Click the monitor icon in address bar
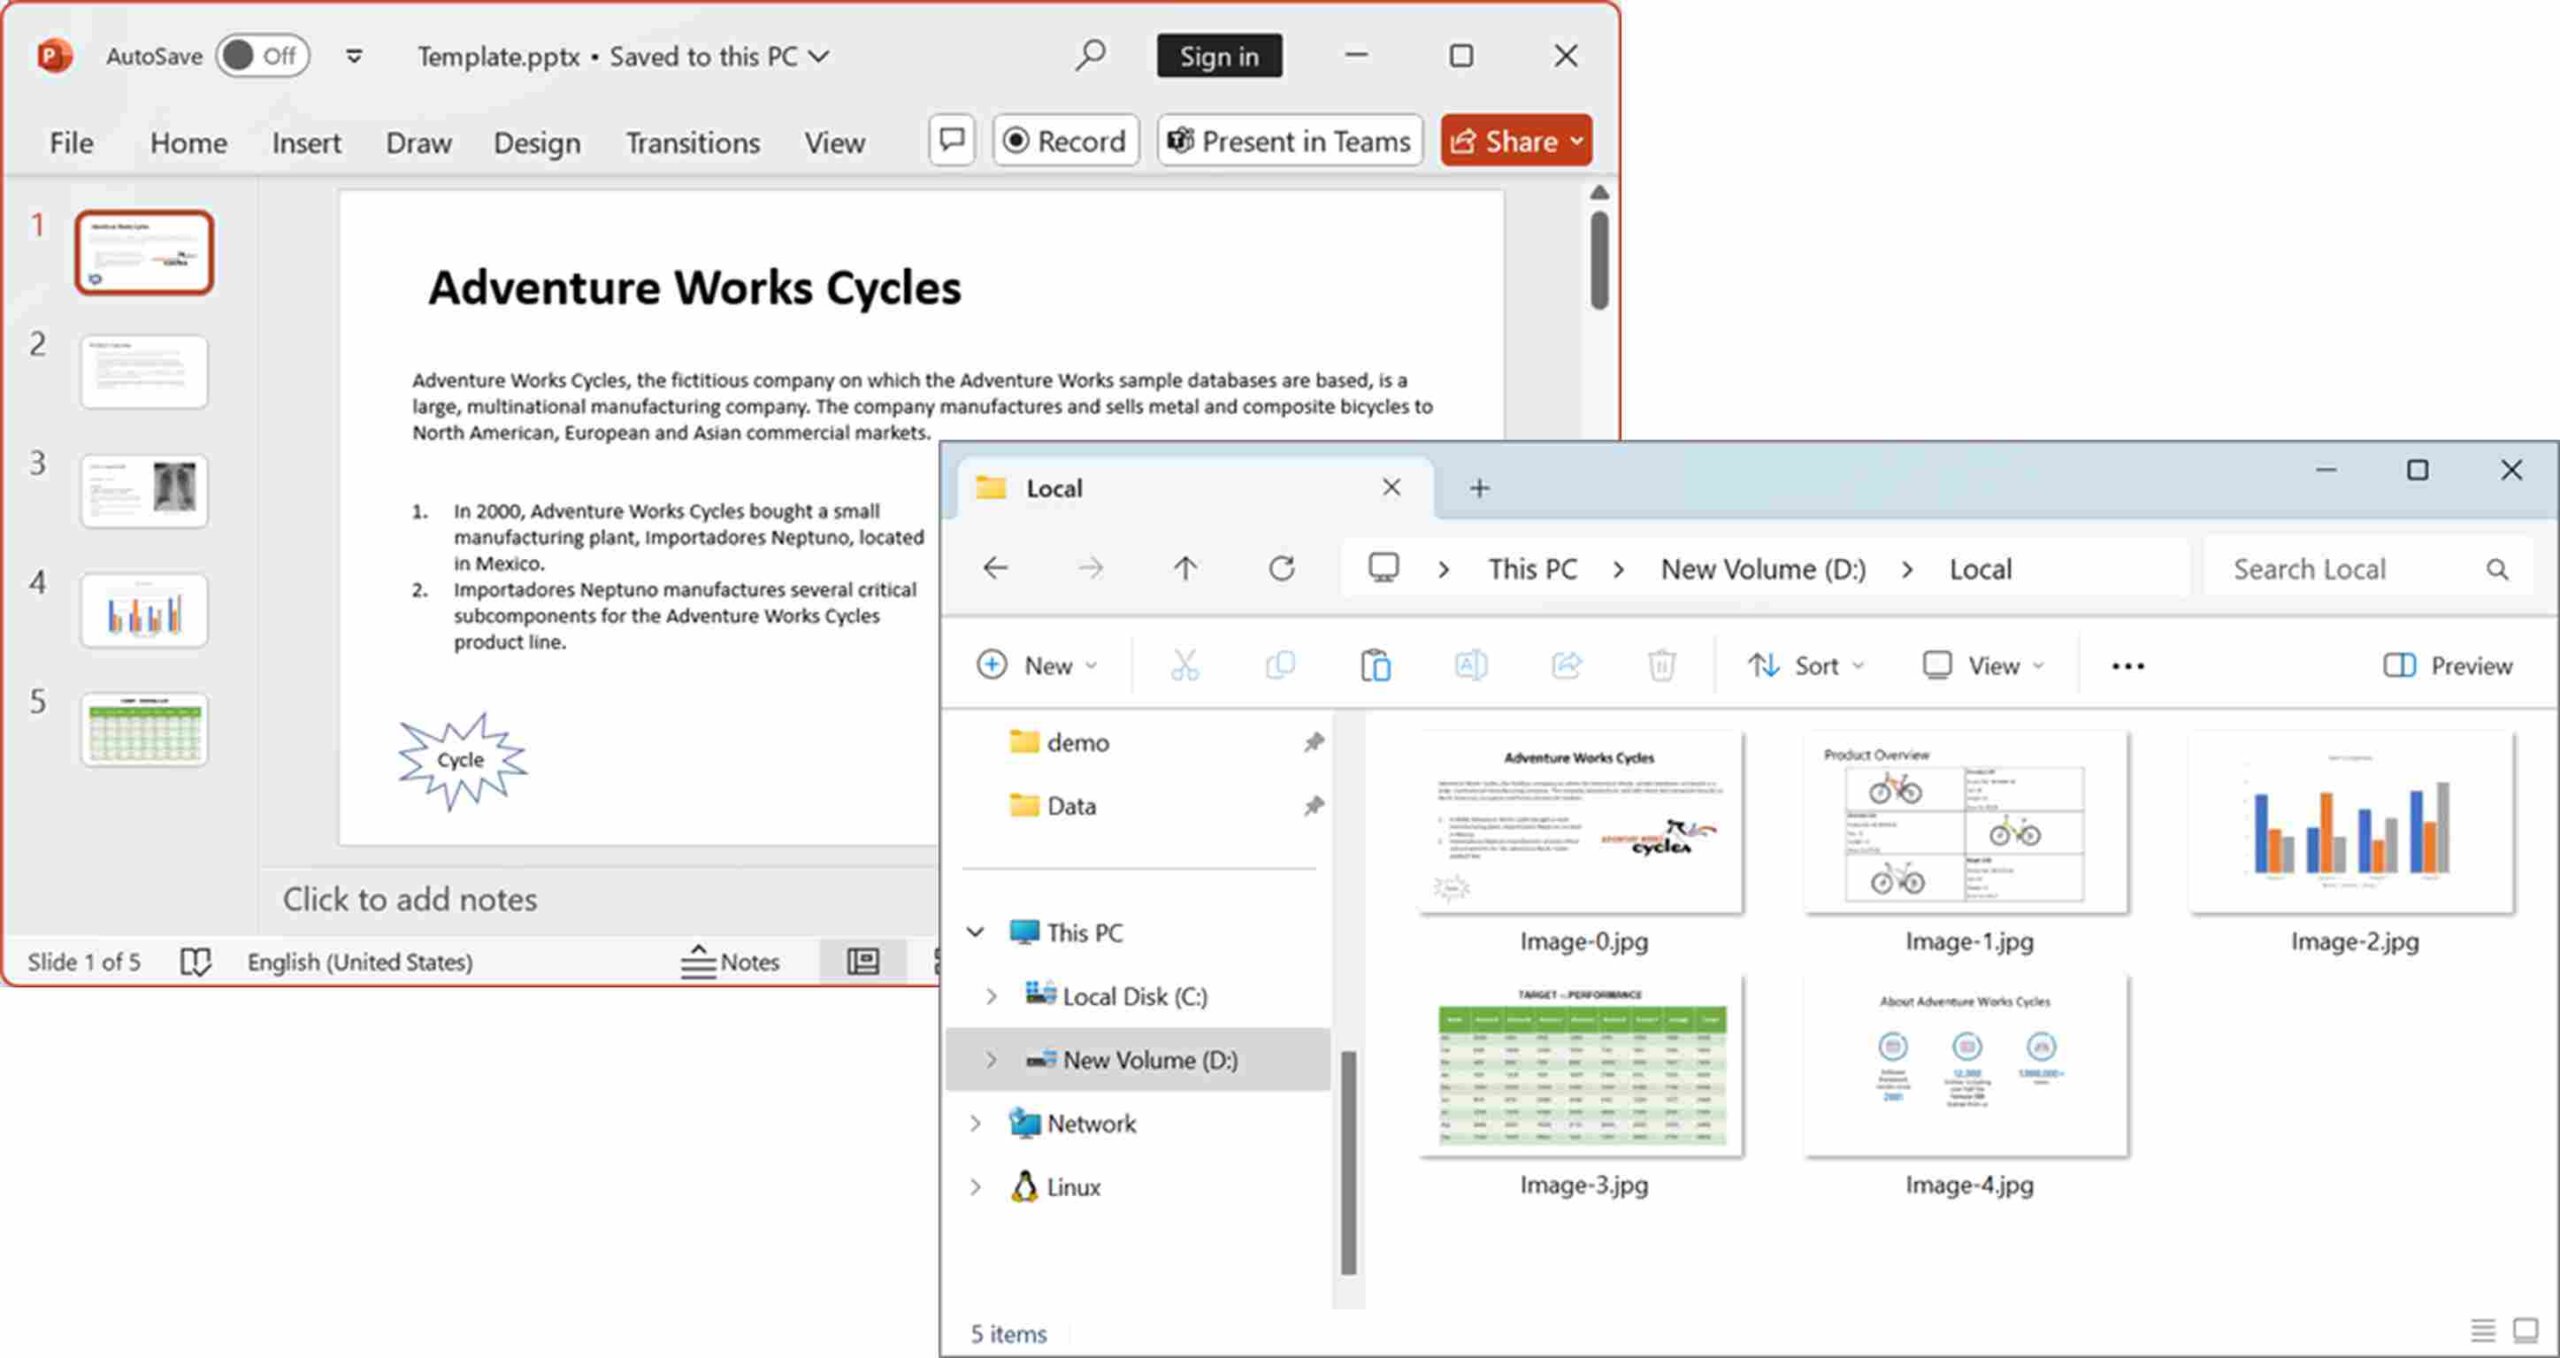 1383,569
